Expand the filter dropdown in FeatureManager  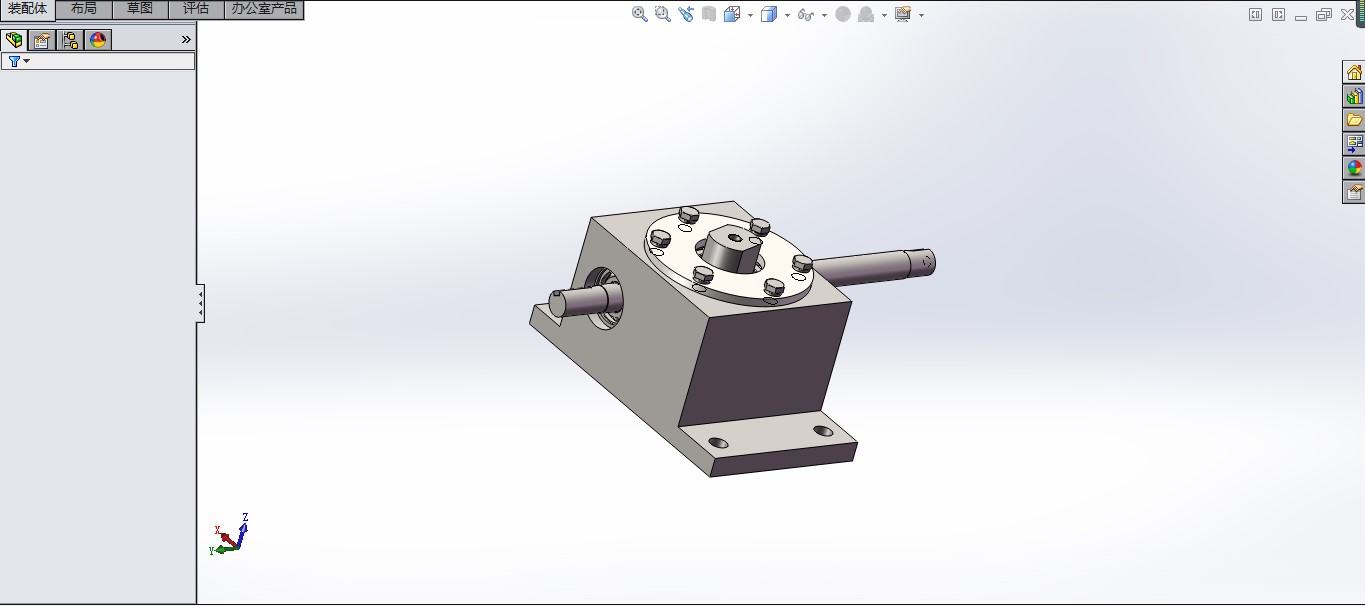point(26,60)
